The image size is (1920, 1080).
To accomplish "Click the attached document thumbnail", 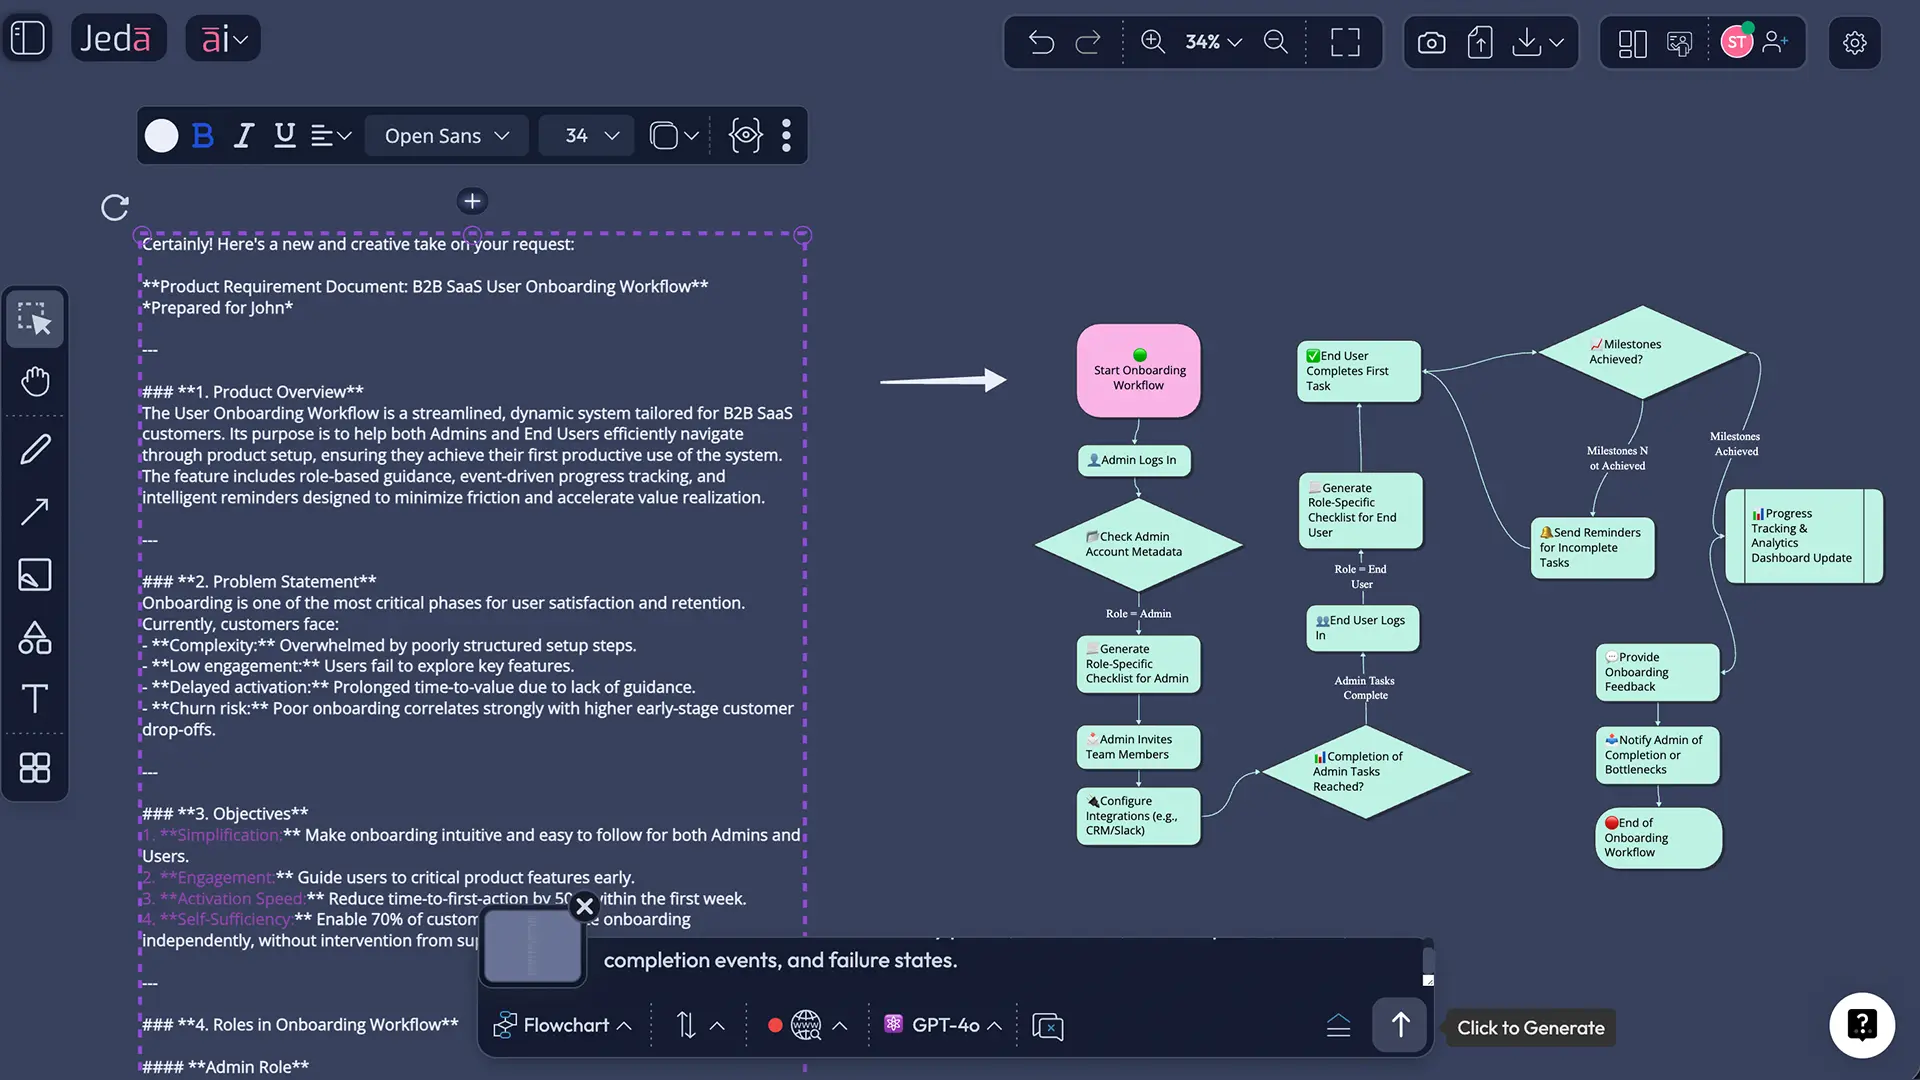I will pos(532,945).
